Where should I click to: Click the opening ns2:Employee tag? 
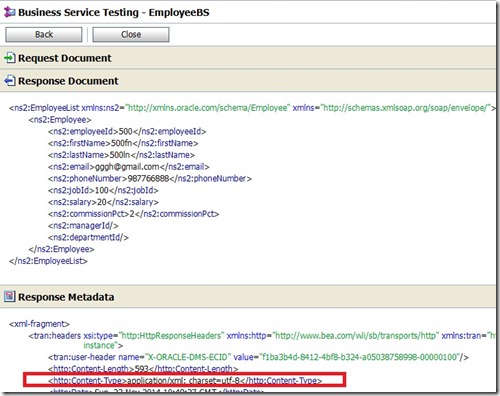(60, 120)
